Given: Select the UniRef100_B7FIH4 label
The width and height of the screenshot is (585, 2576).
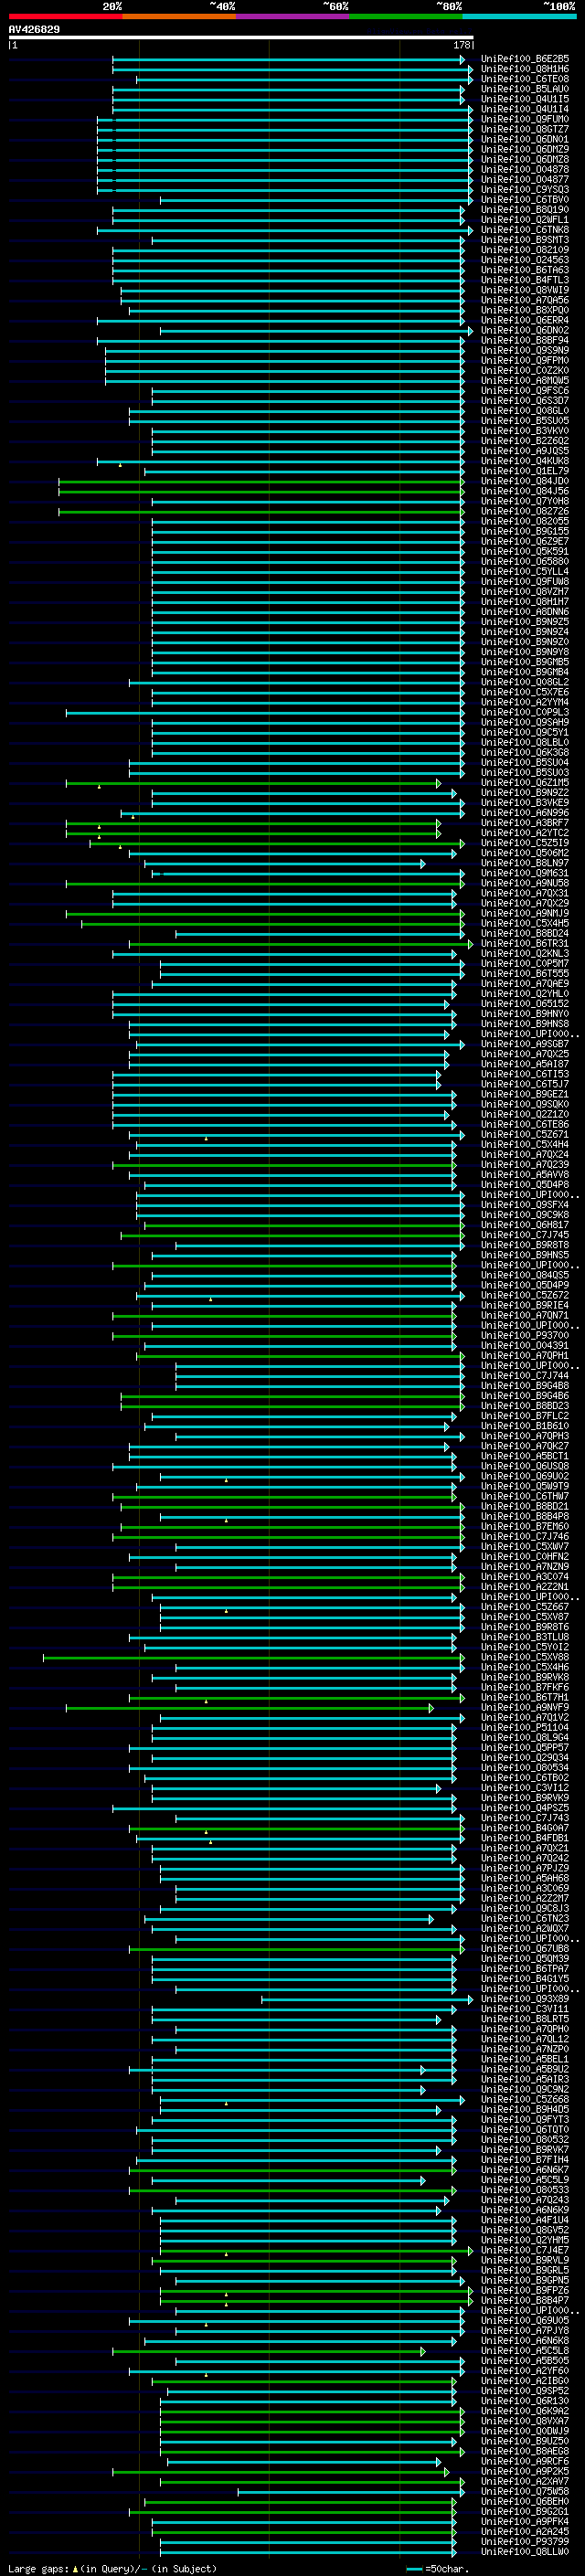Looking at the screenshot, I should click(x=525, y=2160).
